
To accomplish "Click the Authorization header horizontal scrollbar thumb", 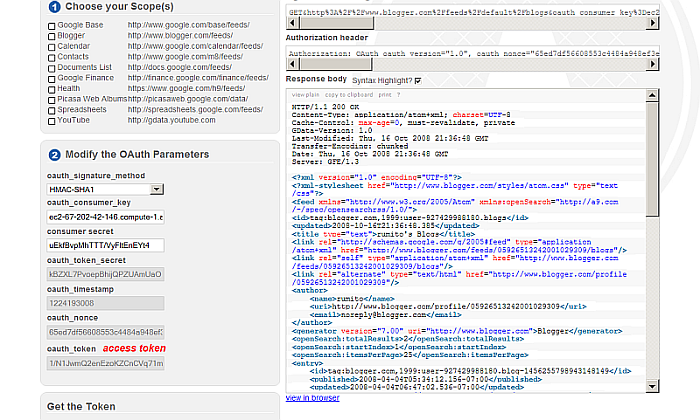I will pyautogui.click(x=336, y=64).
